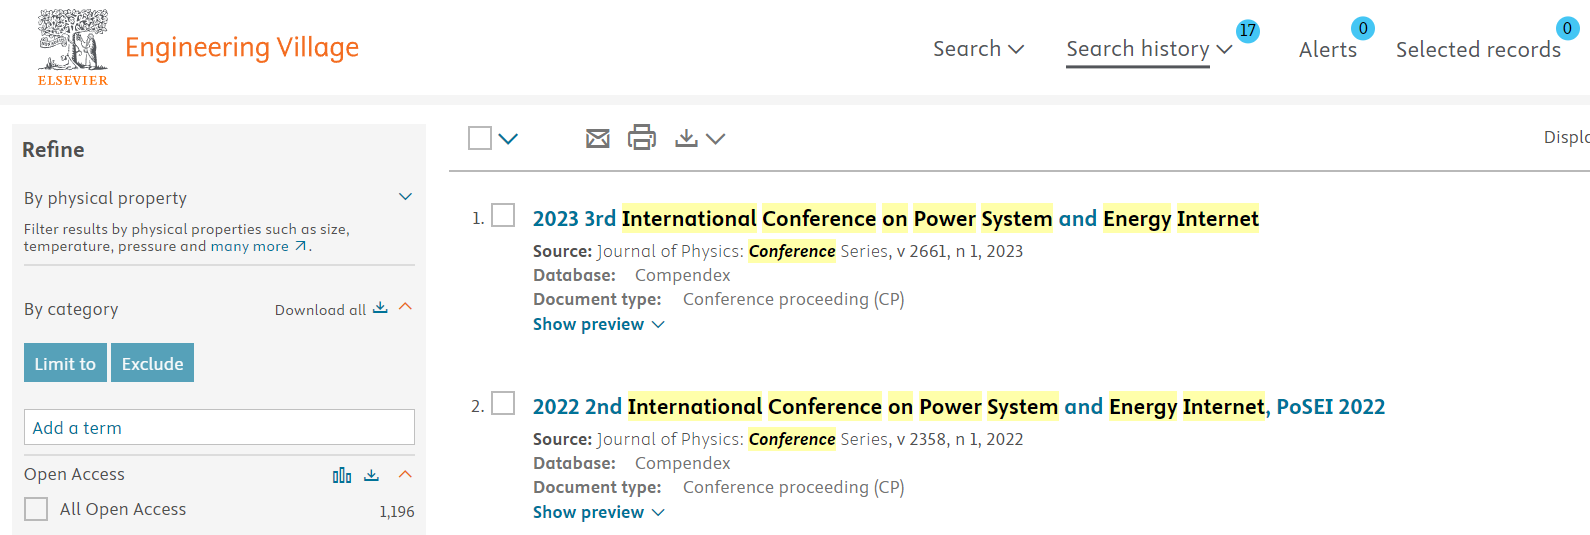The width and height of the screenshot is (1590, 535).
Task: Click Selected records count badge
Action: 1567,28
